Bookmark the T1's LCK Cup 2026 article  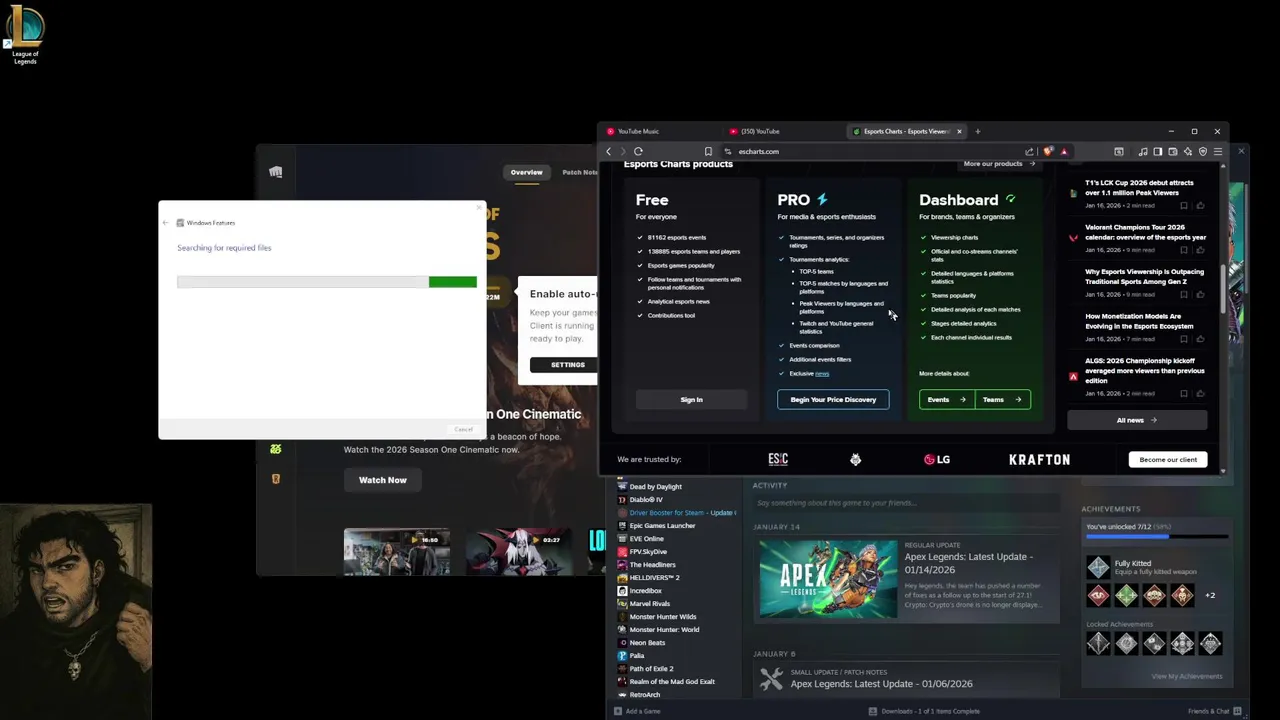coord(1184,205)
